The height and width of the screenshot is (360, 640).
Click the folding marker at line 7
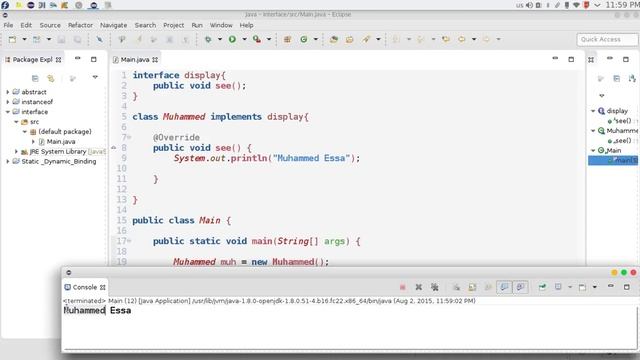(x=129, y=138)
